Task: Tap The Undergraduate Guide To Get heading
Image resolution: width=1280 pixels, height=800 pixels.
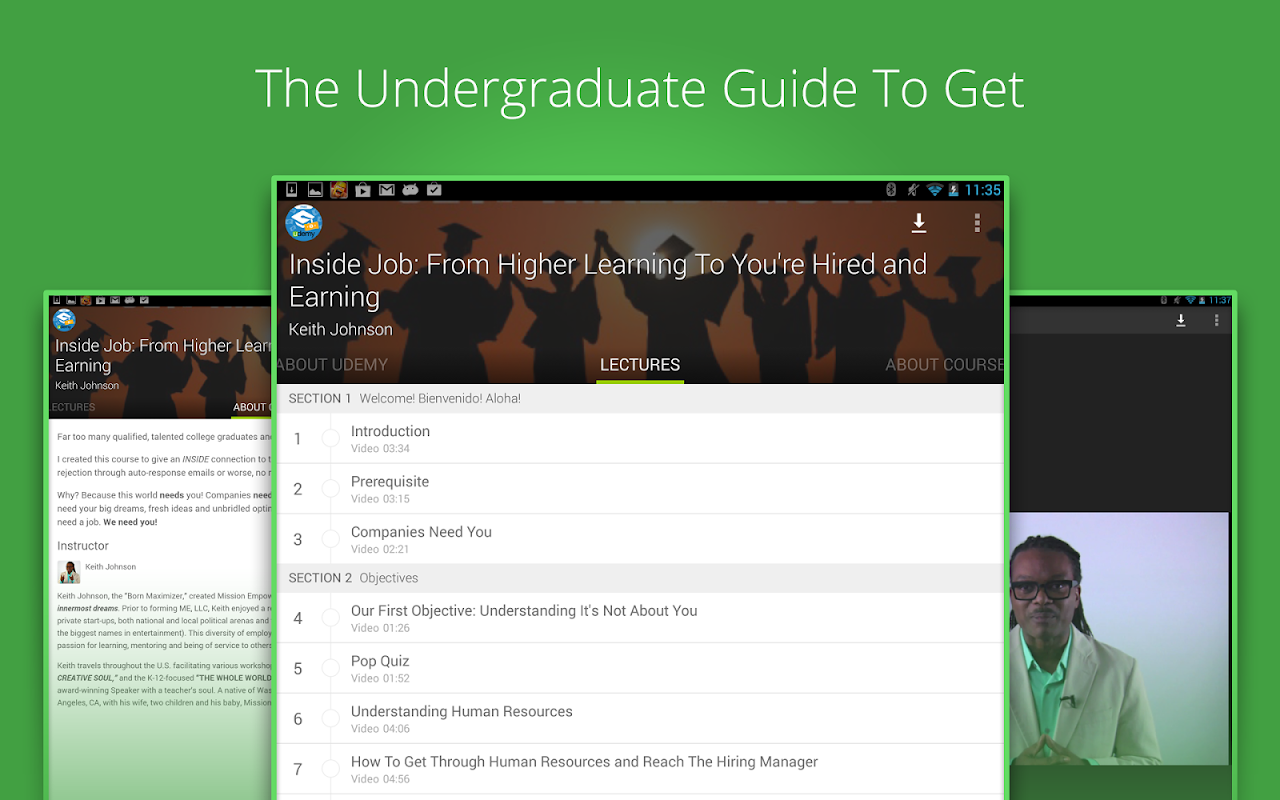Action: [x=640, y=89]
